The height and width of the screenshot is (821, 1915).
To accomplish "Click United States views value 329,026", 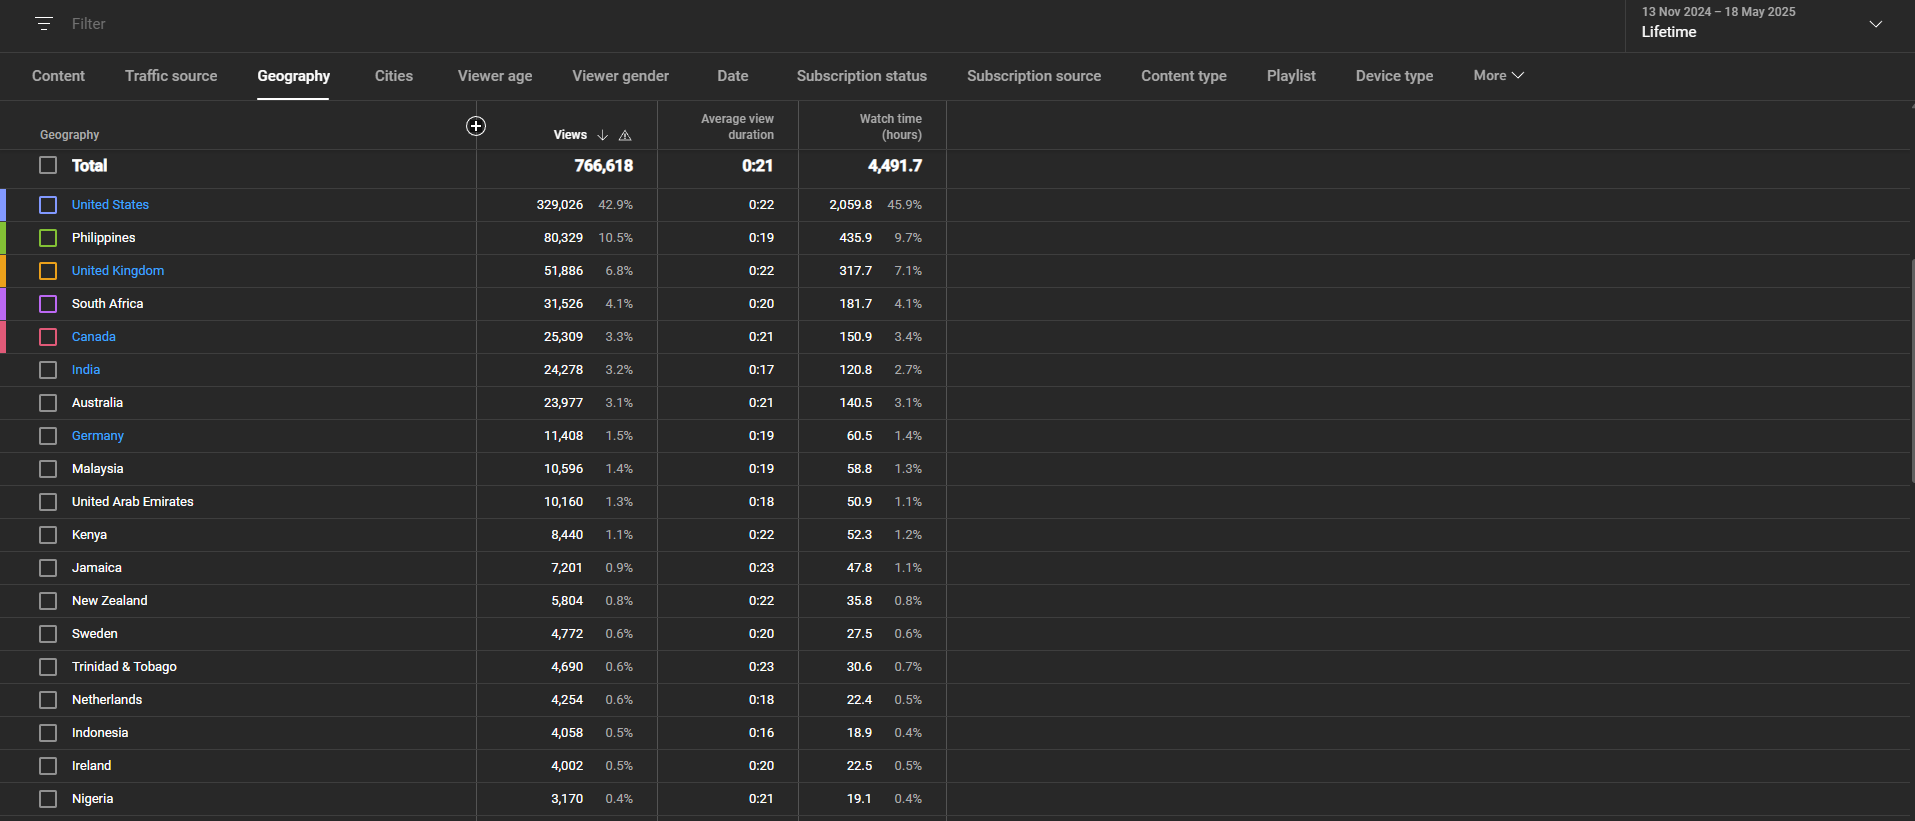I will tap(560, 205).
